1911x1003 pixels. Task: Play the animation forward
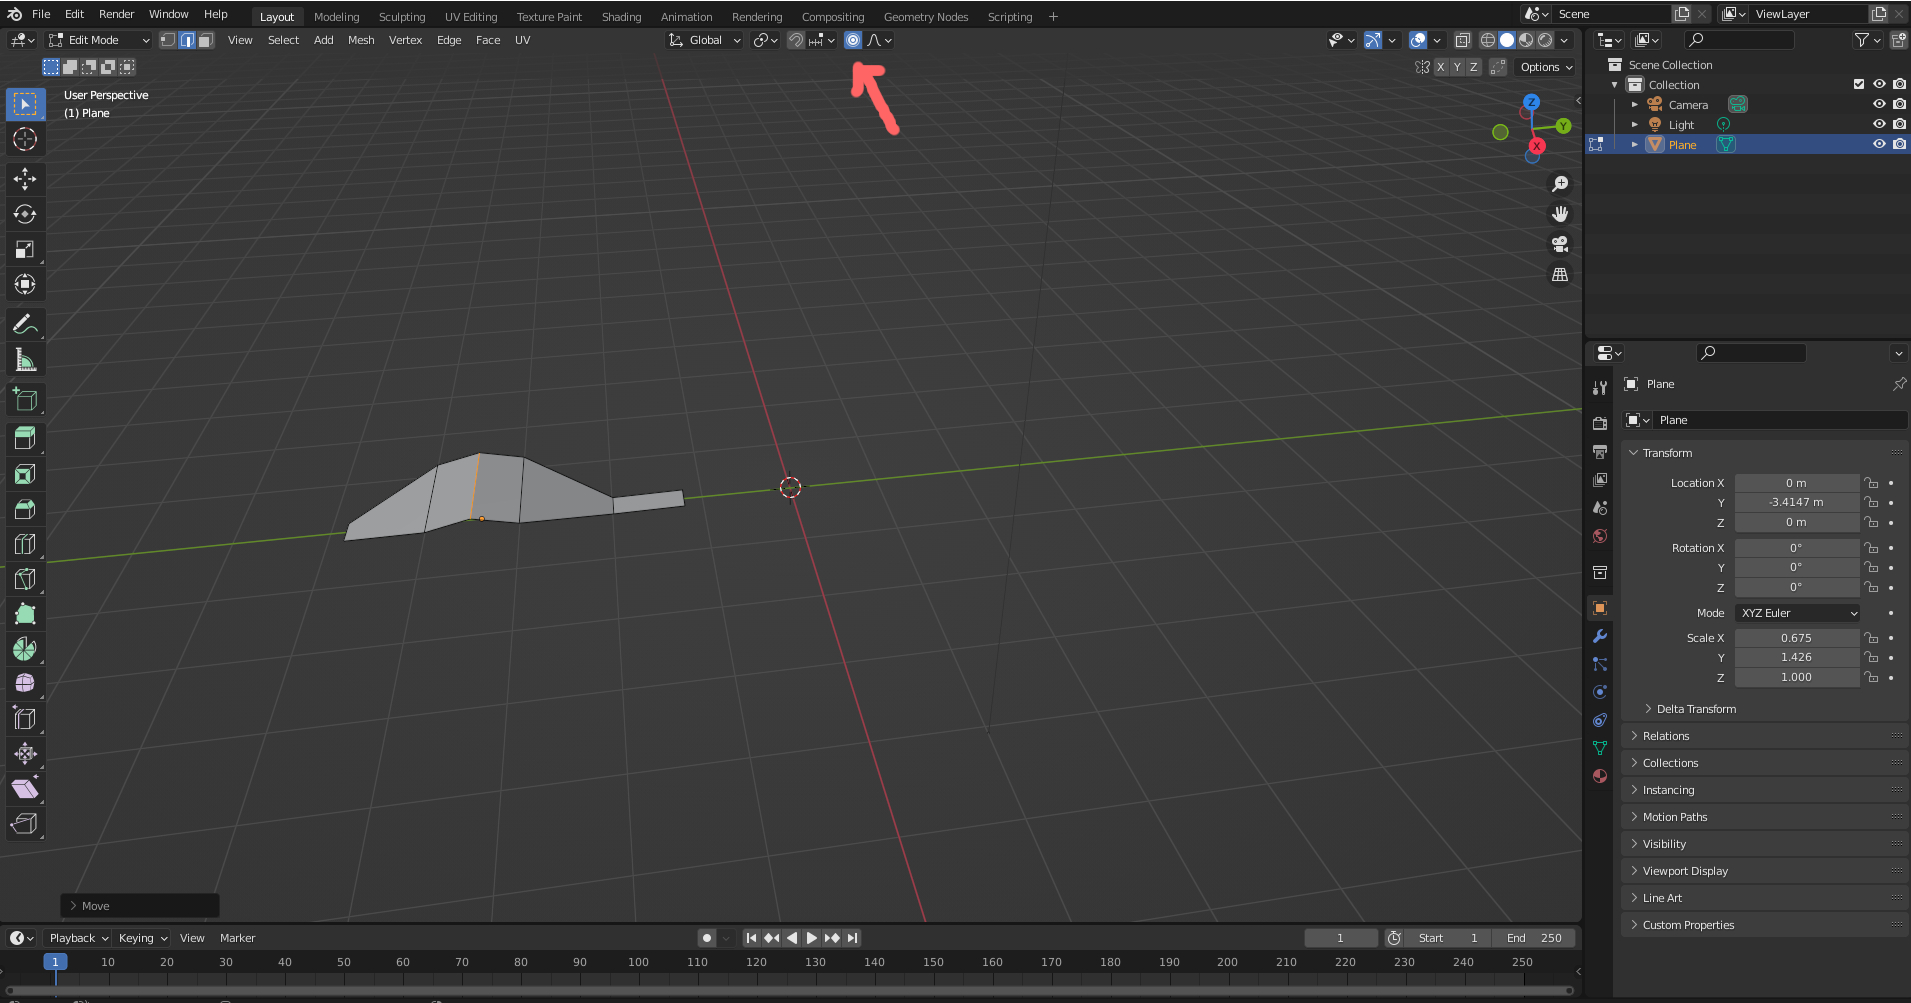pyautogui.click(x=812, y=938)
